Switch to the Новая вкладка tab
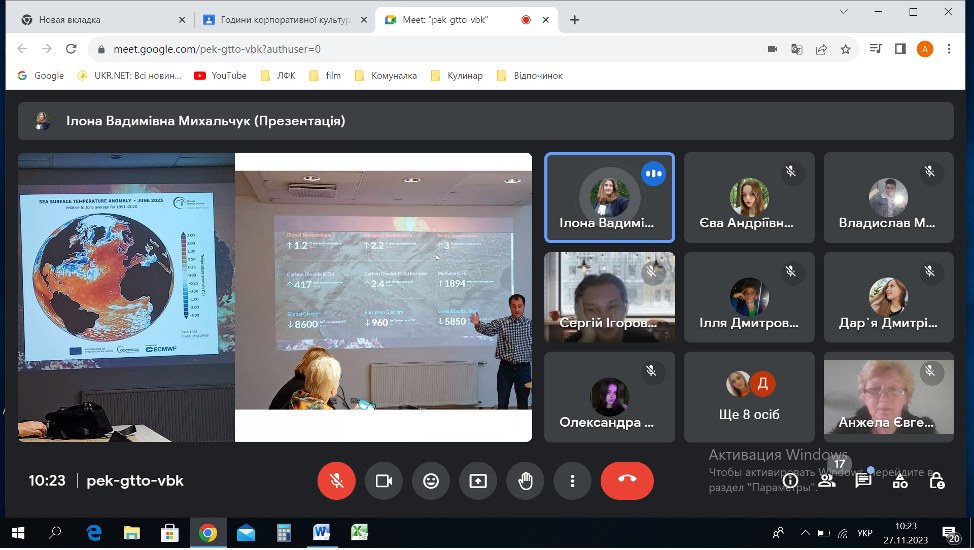Image resolution: width=974 pixels, height=550 pixels. click(x=103, y=20)
